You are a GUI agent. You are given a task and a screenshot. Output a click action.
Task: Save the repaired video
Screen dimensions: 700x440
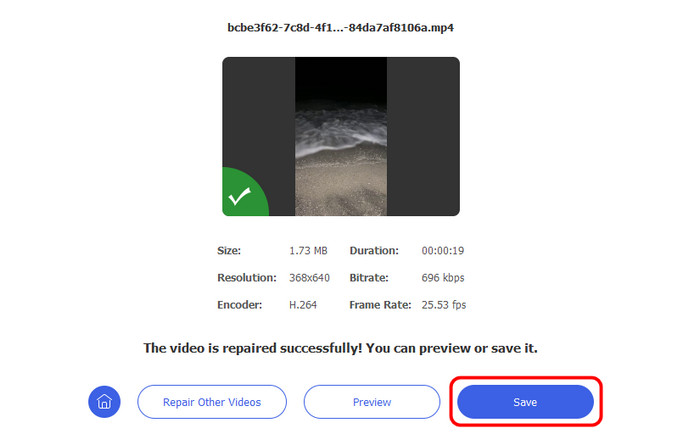point(525,402)
